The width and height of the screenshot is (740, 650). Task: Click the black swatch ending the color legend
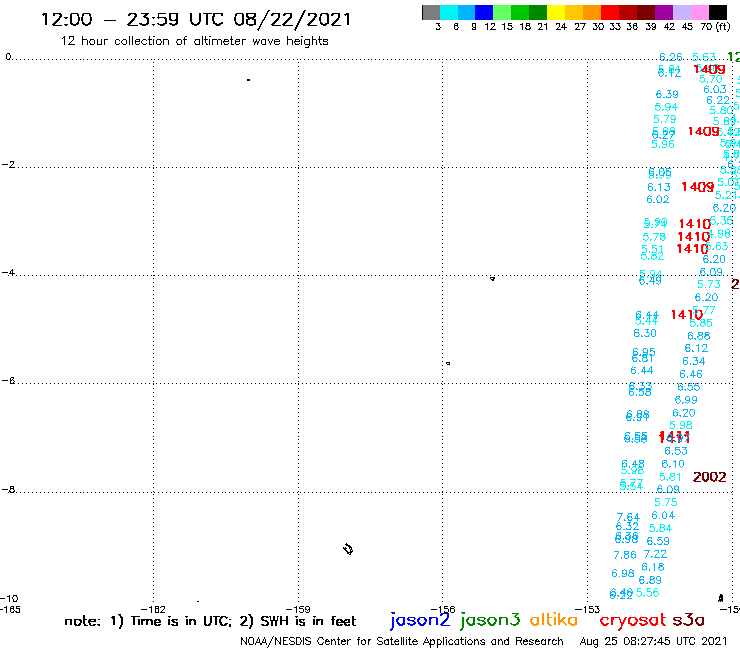[717, 12]
